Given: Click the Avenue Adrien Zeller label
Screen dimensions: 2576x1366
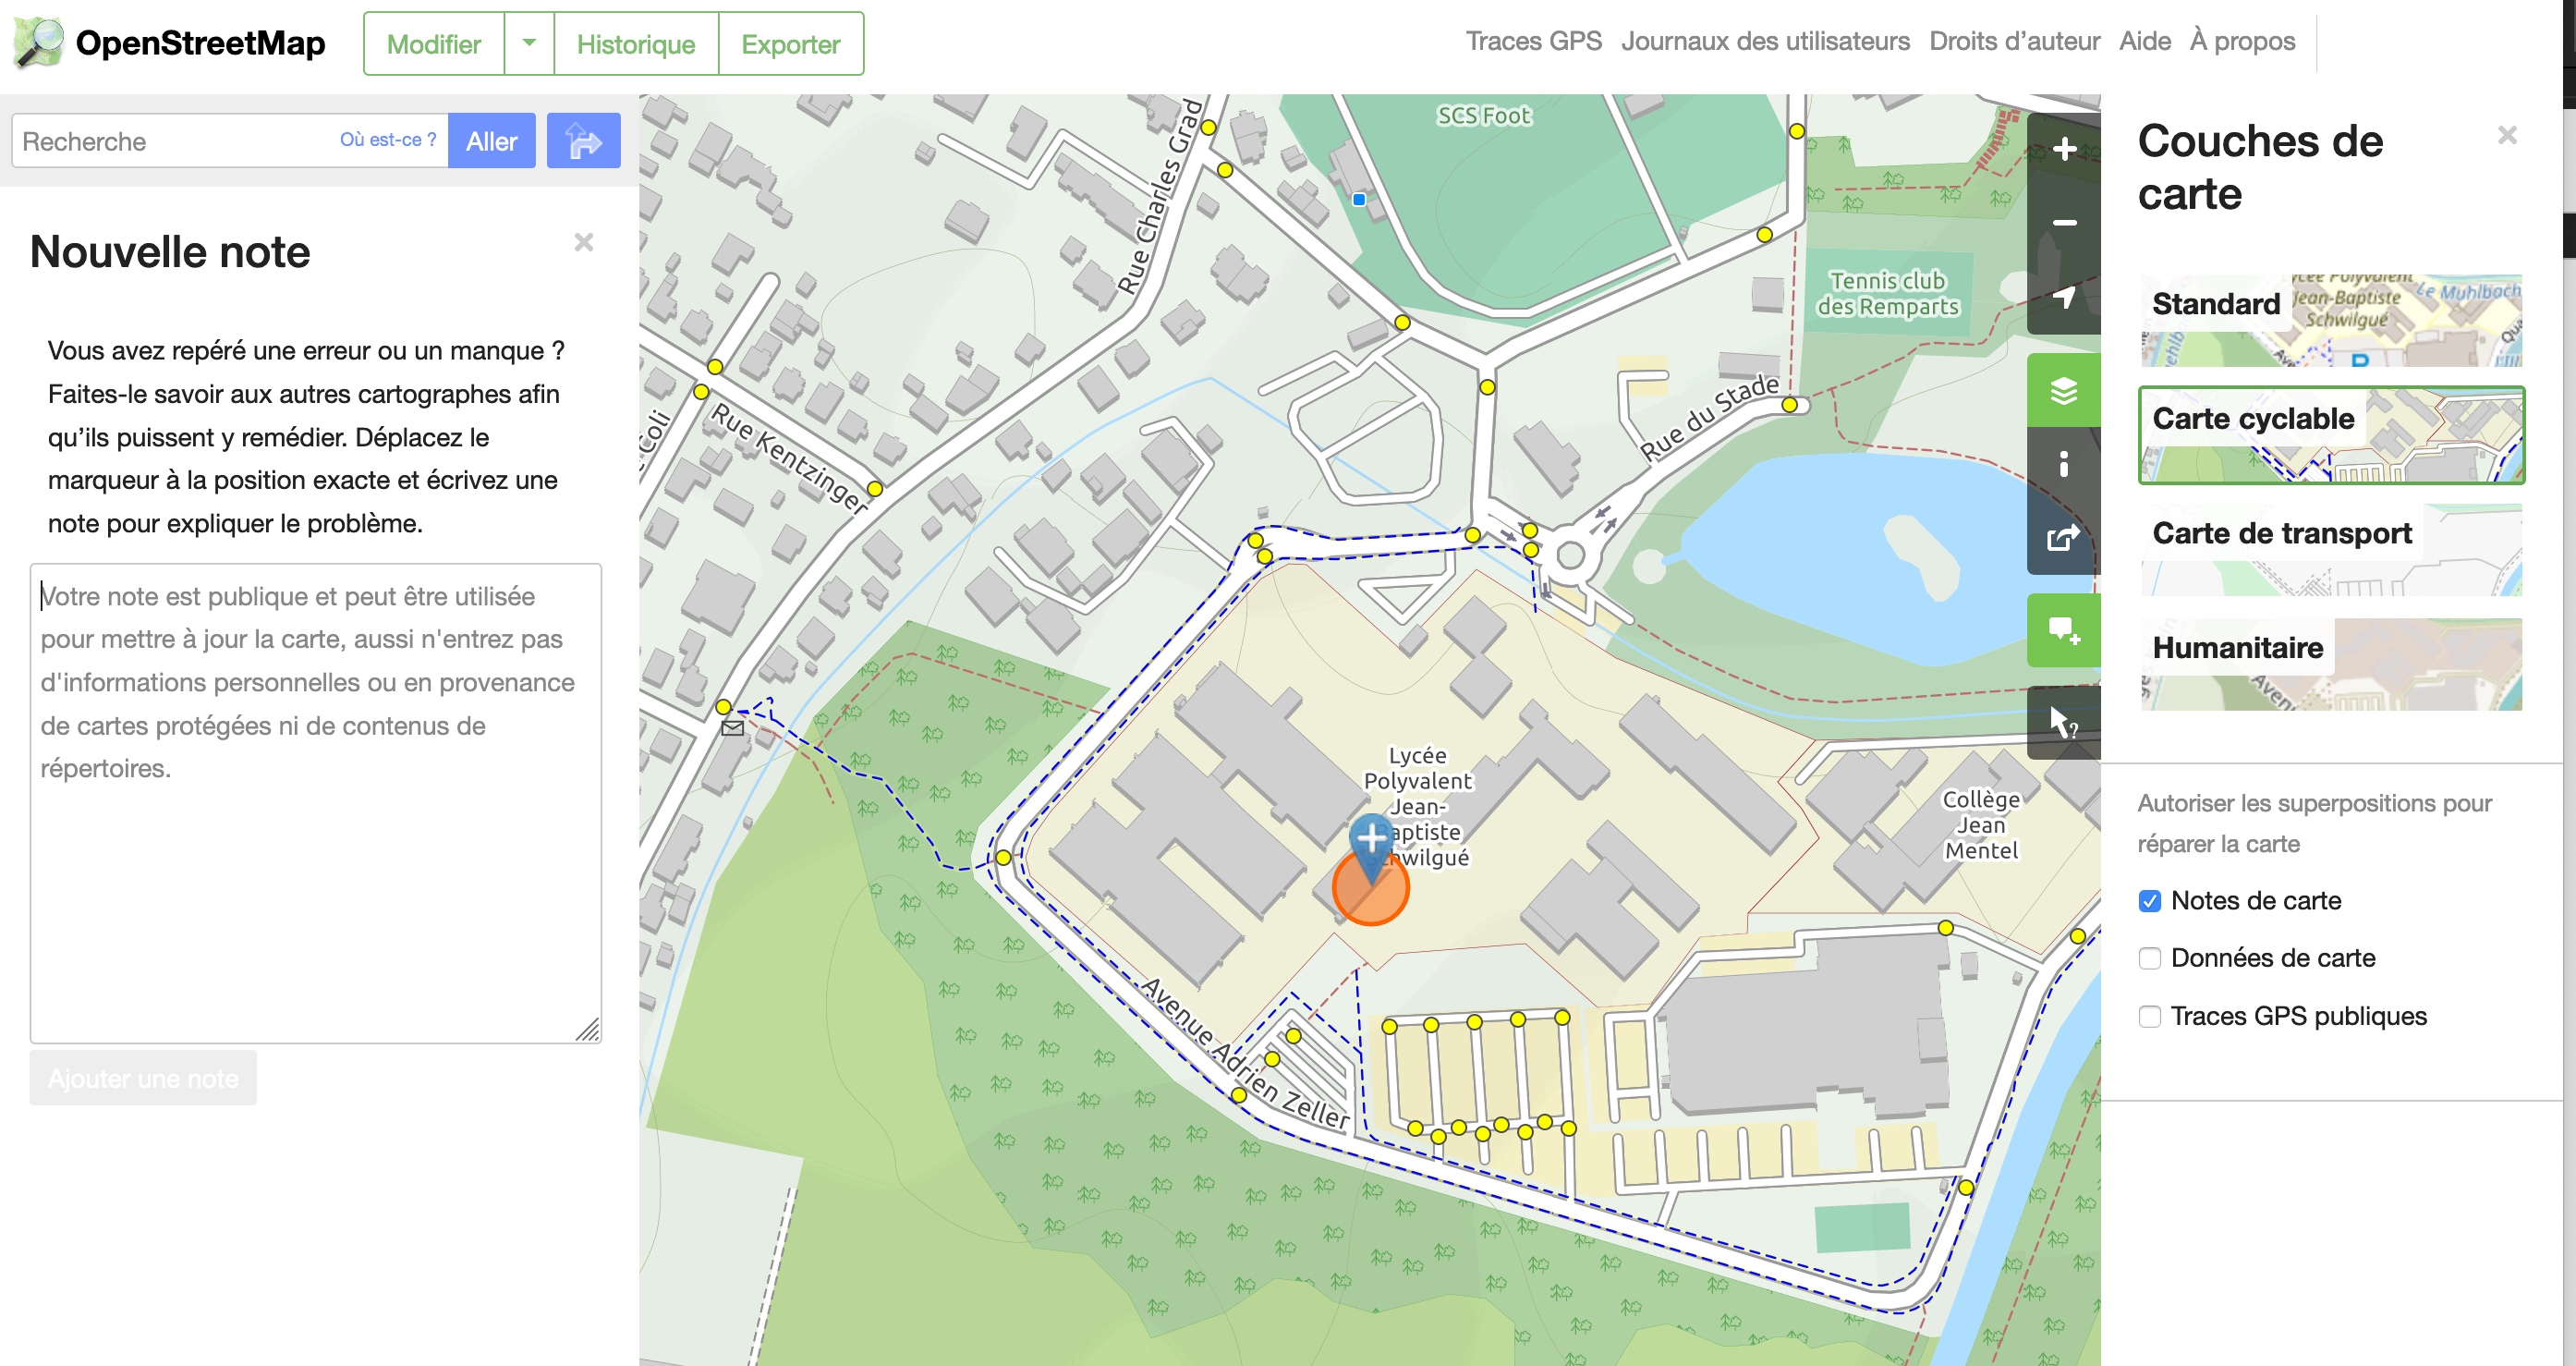Looking at the screenshot, I should point(1245,1055).
